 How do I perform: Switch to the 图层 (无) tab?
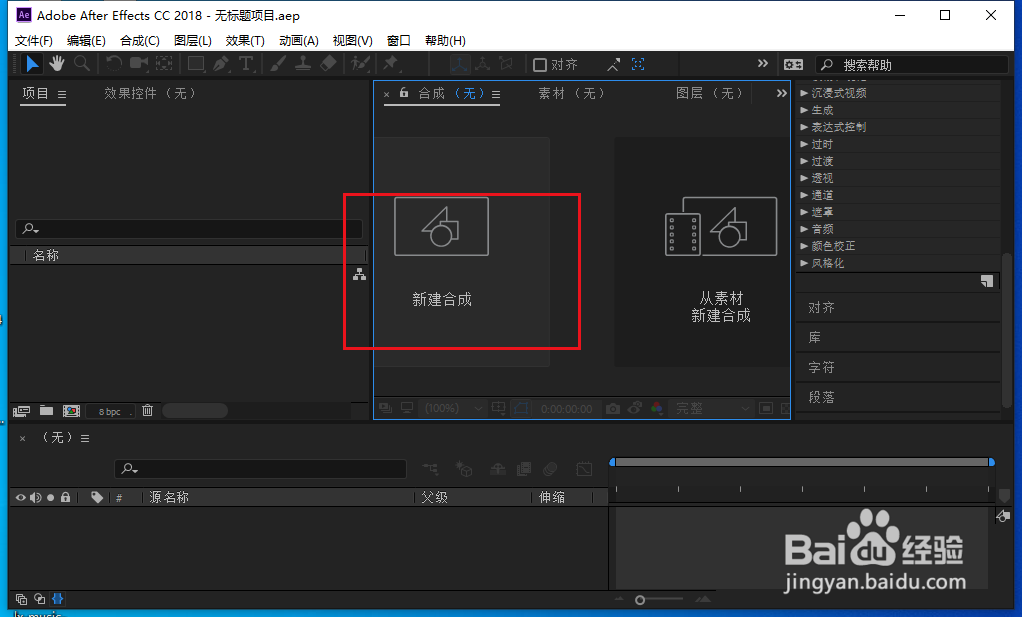pos(709,93)
